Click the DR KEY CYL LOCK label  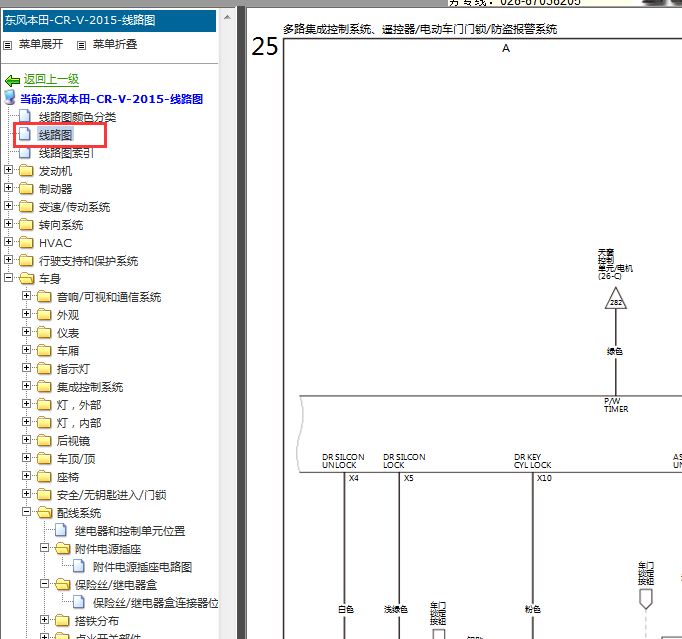[532, 461]
